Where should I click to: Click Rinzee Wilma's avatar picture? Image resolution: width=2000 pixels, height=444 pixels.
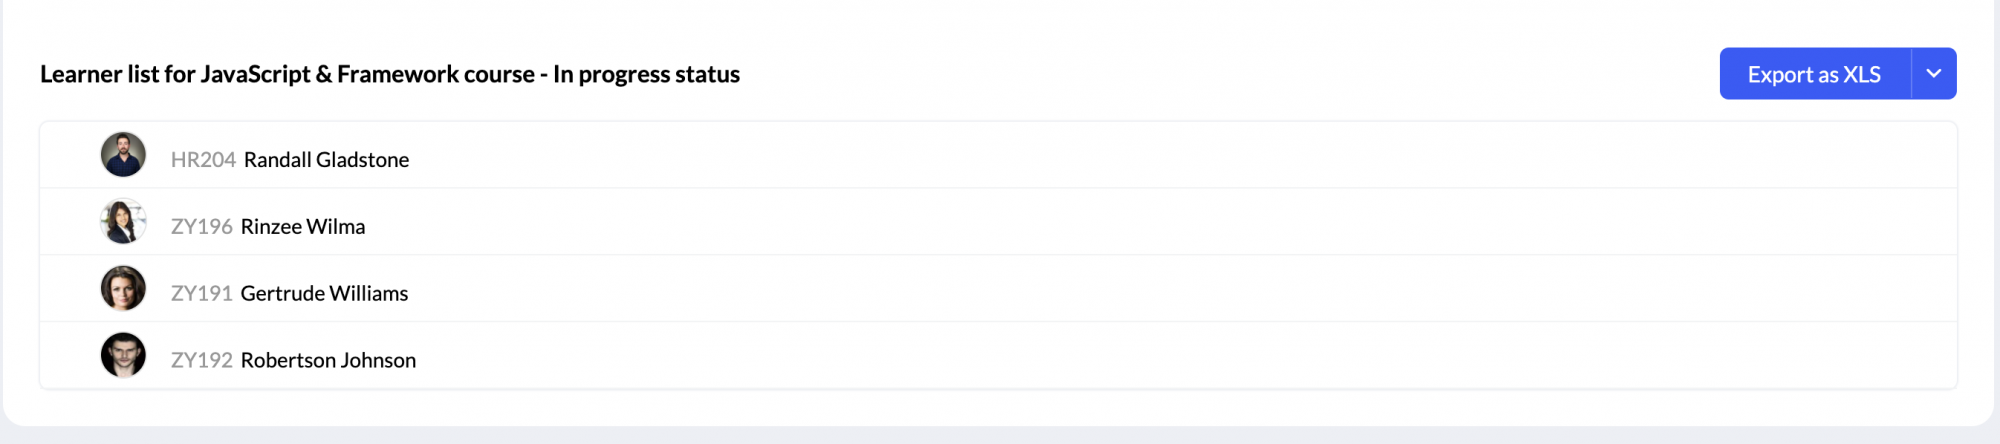click(x=123, y=222)
